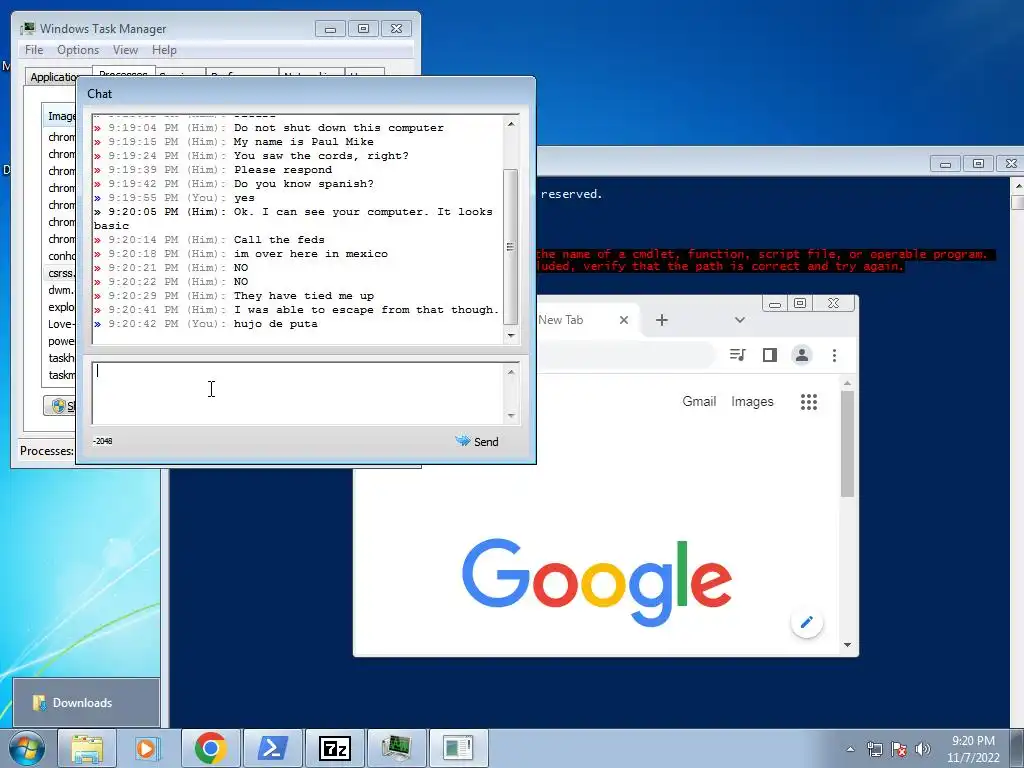Switch to Chrome via its taskbar icon
The image size is (1024, 768).
pyautogui.click(x=210, y=748)
